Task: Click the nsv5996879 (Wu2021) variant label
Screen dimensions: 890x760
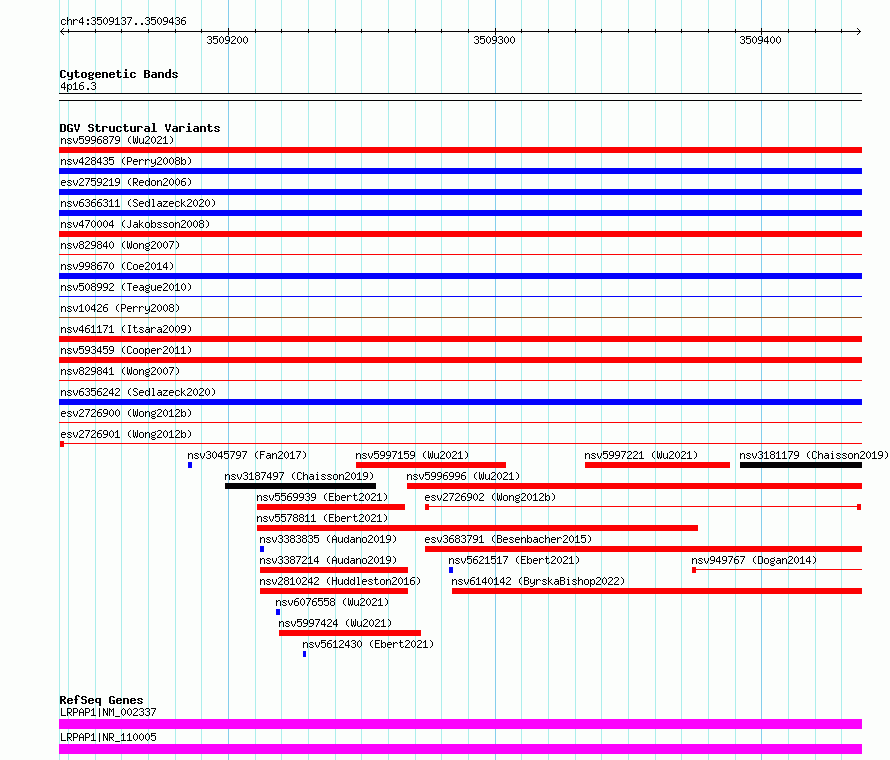Action: [x=117, y=140]
